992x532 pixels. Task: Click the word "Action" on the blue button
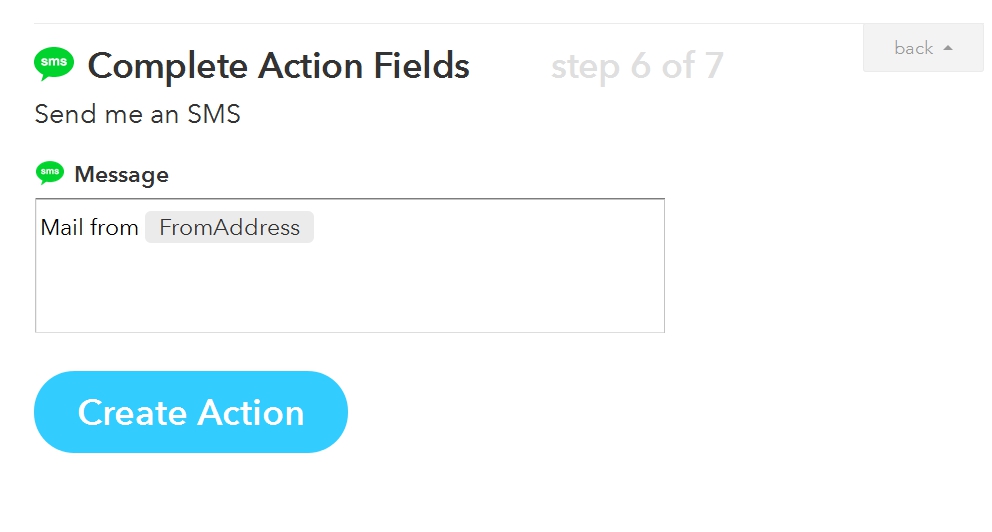pyautogui.click(x=251, y=412)
